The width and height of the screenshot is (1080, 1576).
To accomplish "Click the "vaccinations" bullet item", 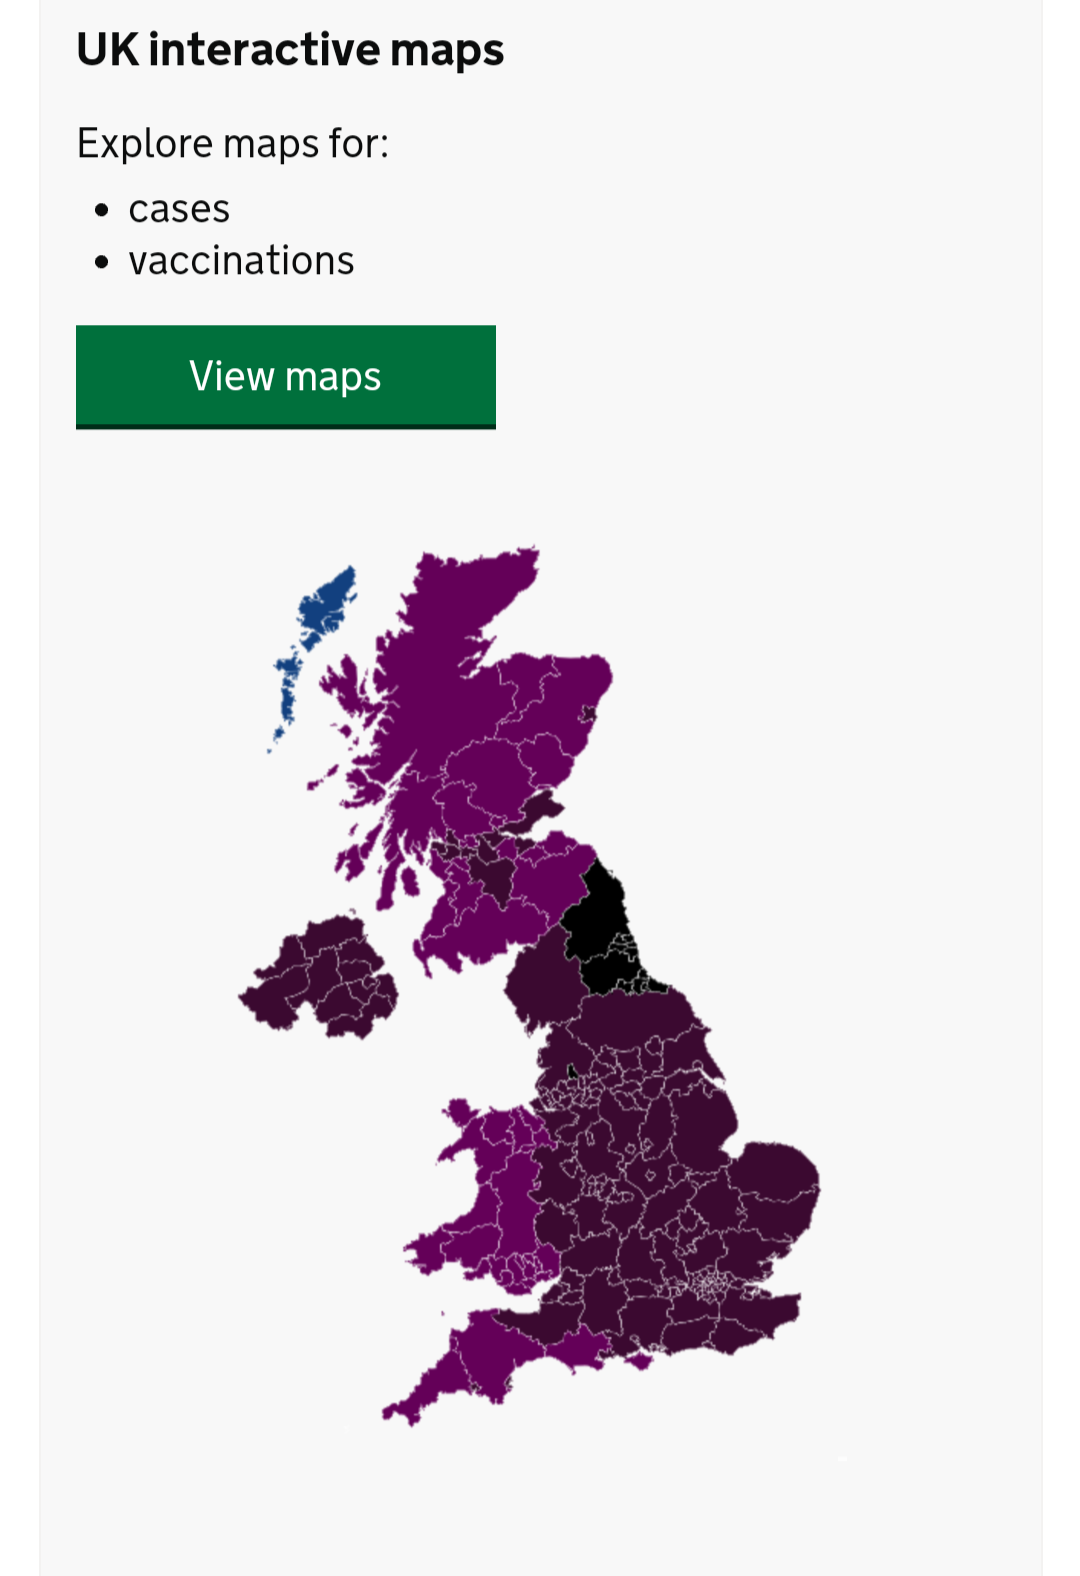I will (241, 261).
